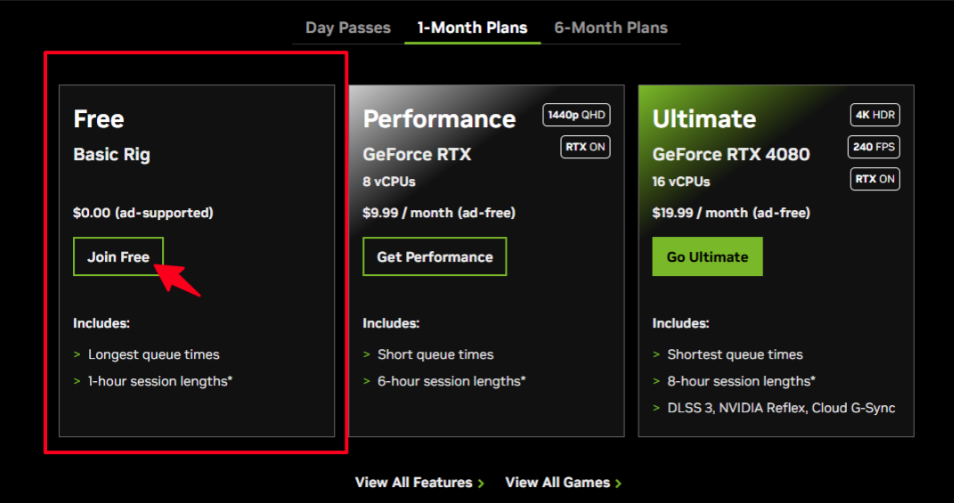954x503 pixels.
Task: Click the Includes heading in Free card
Action: coord(101,324)
